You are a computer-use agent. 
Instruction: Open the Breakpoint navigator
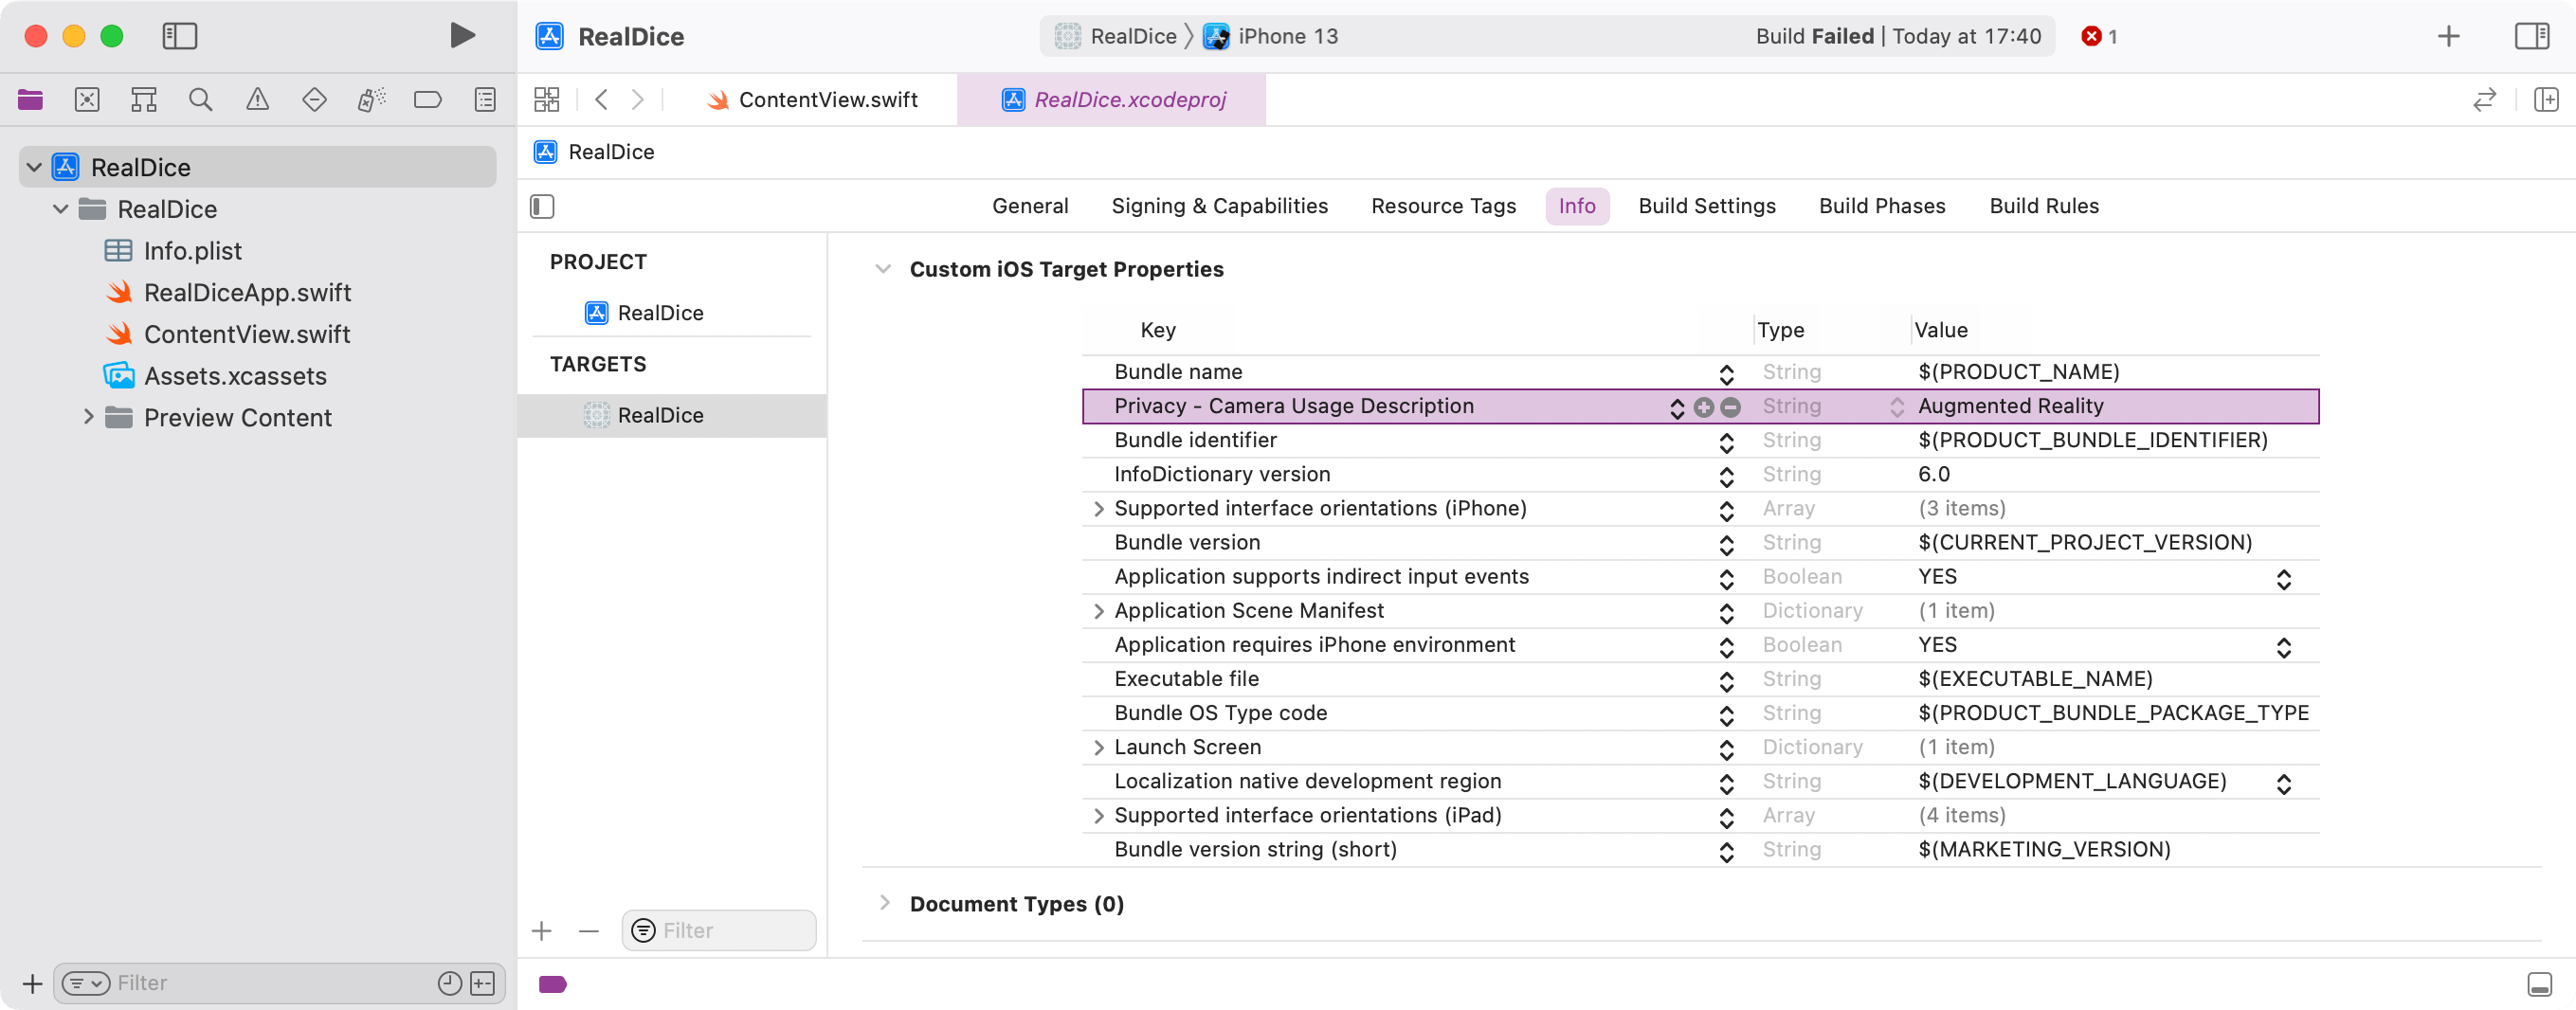428,100
